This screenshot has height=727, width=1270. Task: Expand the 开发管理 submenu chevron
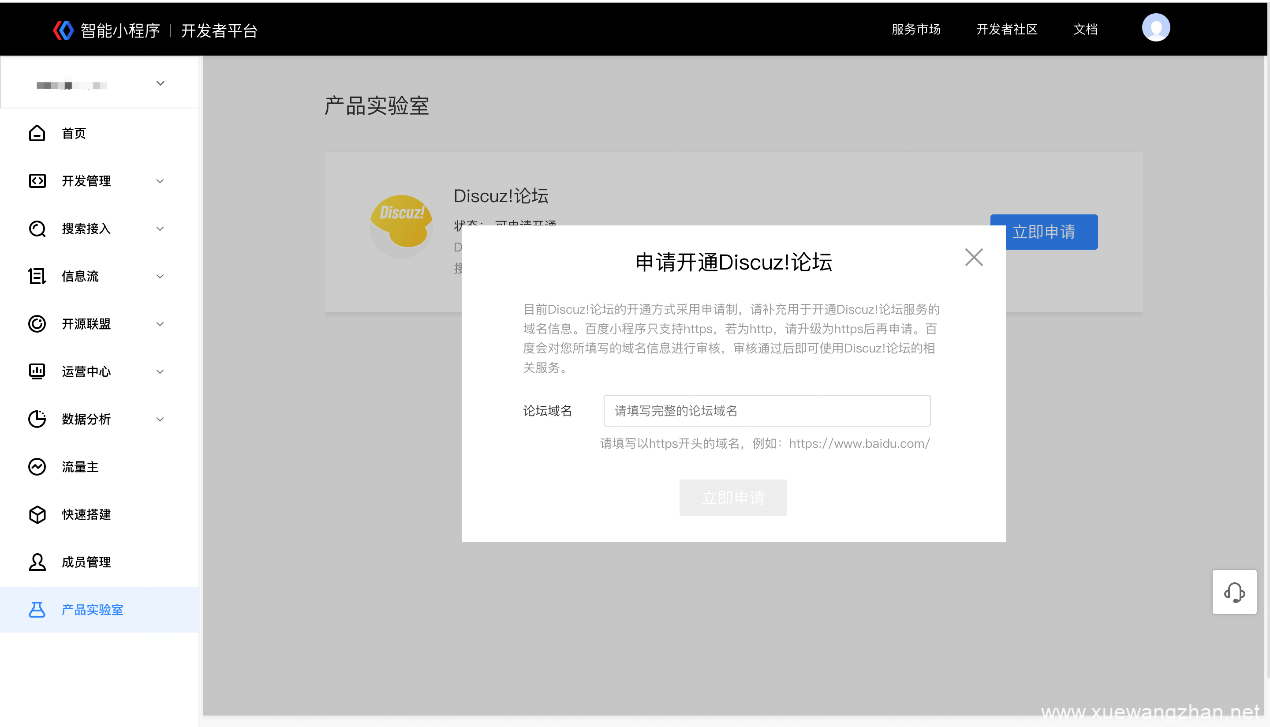[x=160, y=181]
